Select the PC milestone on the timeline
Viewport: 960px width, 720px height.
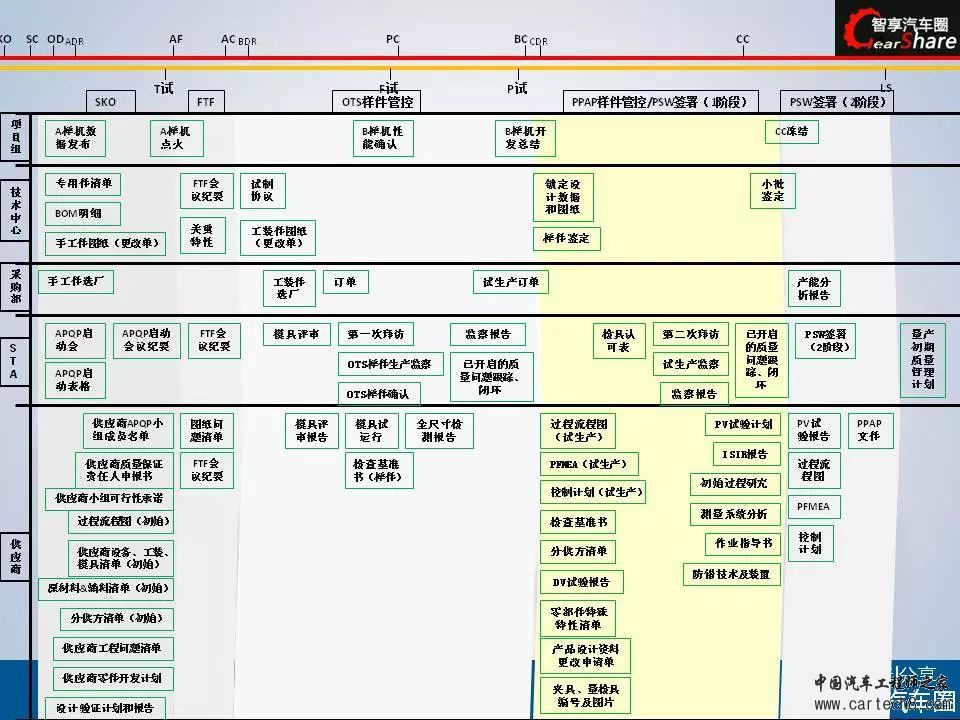pyautogui.click(x=393, y=39)
